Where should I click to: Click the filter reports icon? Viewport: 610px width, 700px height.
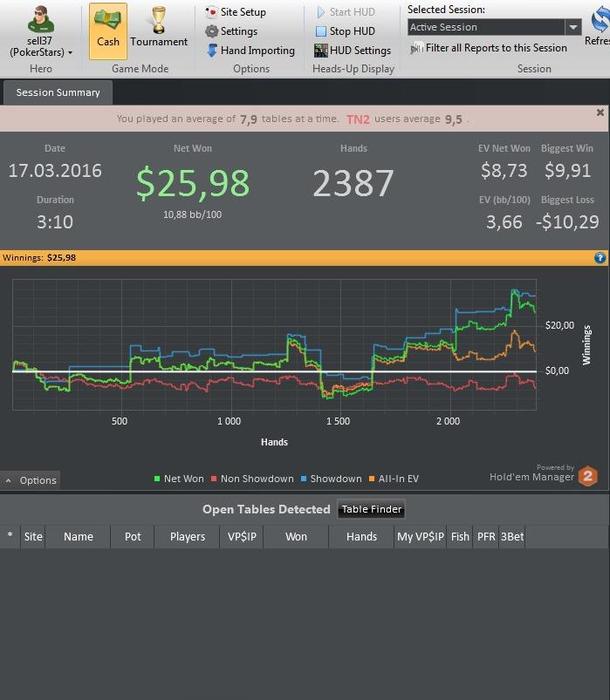417,48
